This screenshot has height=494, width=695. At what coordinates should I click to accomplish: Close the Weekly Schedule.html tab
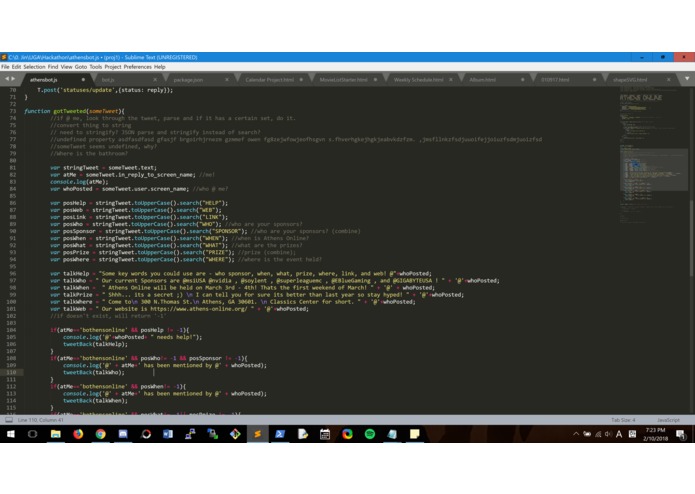[451, 80]
